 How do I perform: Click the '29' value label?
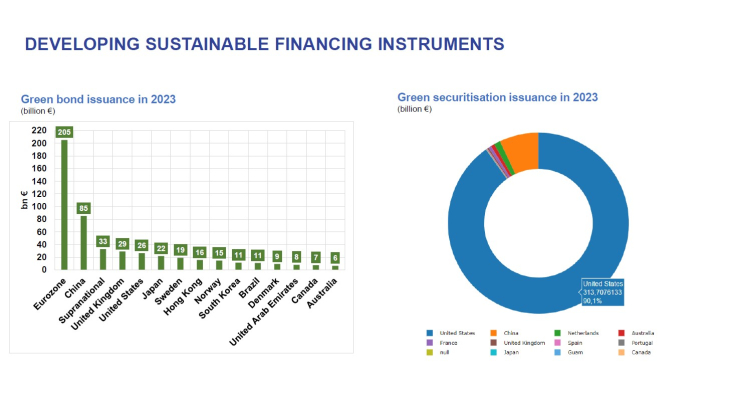(122, 244)
